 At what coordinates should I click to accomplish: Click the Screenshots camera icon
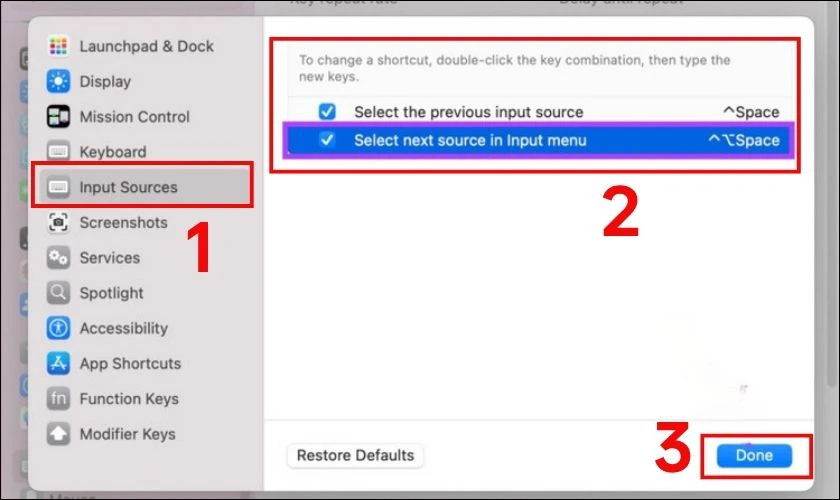[58, 222]
